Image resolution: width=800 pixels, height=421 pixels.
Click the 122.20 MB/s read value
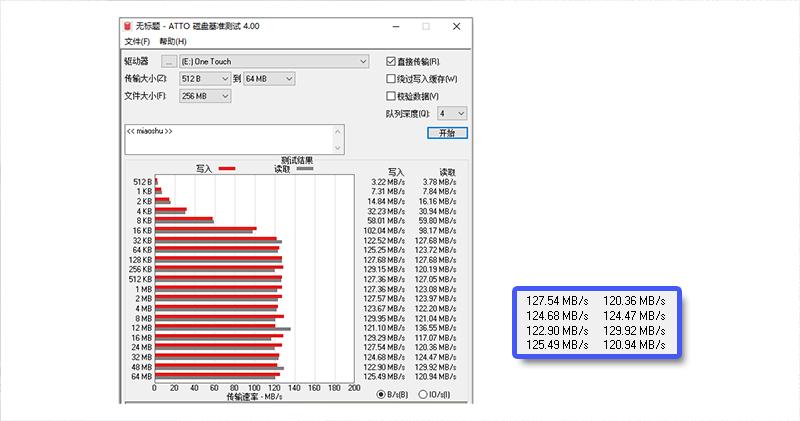click(x=435, y=309)
